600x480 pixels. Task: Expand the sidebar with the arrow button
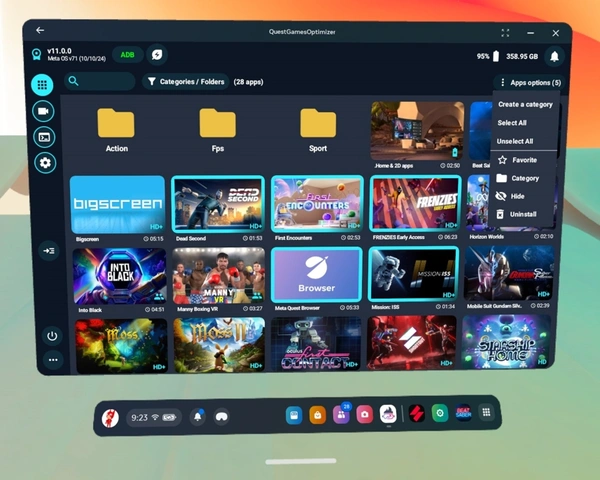click(x=47, y=250)
